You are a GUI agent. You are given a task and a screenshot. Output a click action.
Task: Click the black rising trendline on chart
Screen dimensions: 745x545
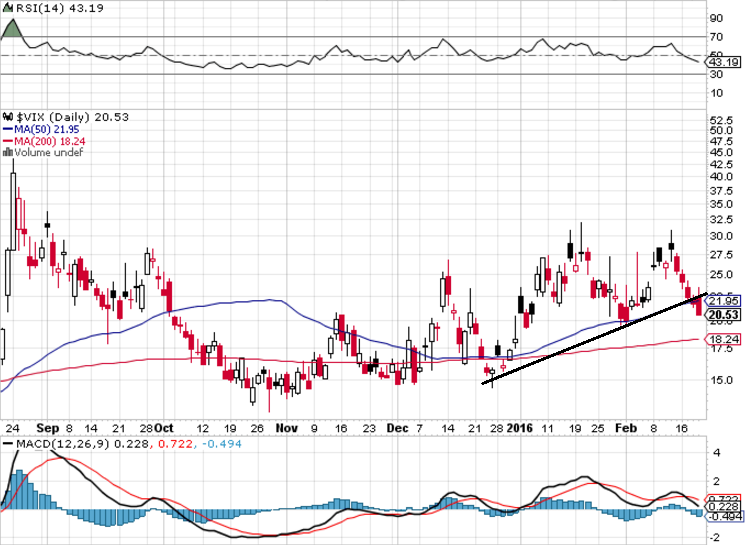tap(595, 338)
